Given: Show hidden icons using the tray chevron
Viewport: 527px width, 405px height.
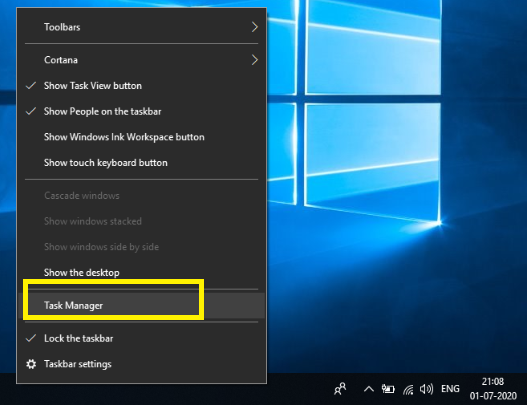Looking at the screenshot, I should click(x=369, y=389).
